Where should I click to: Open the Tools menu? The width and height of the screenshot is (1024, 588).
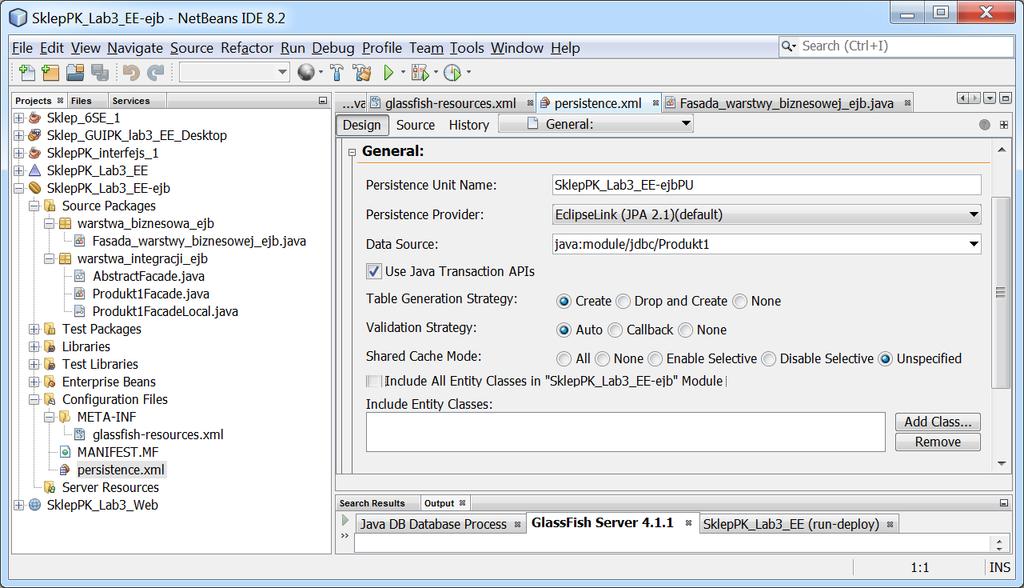click(467, 48)
